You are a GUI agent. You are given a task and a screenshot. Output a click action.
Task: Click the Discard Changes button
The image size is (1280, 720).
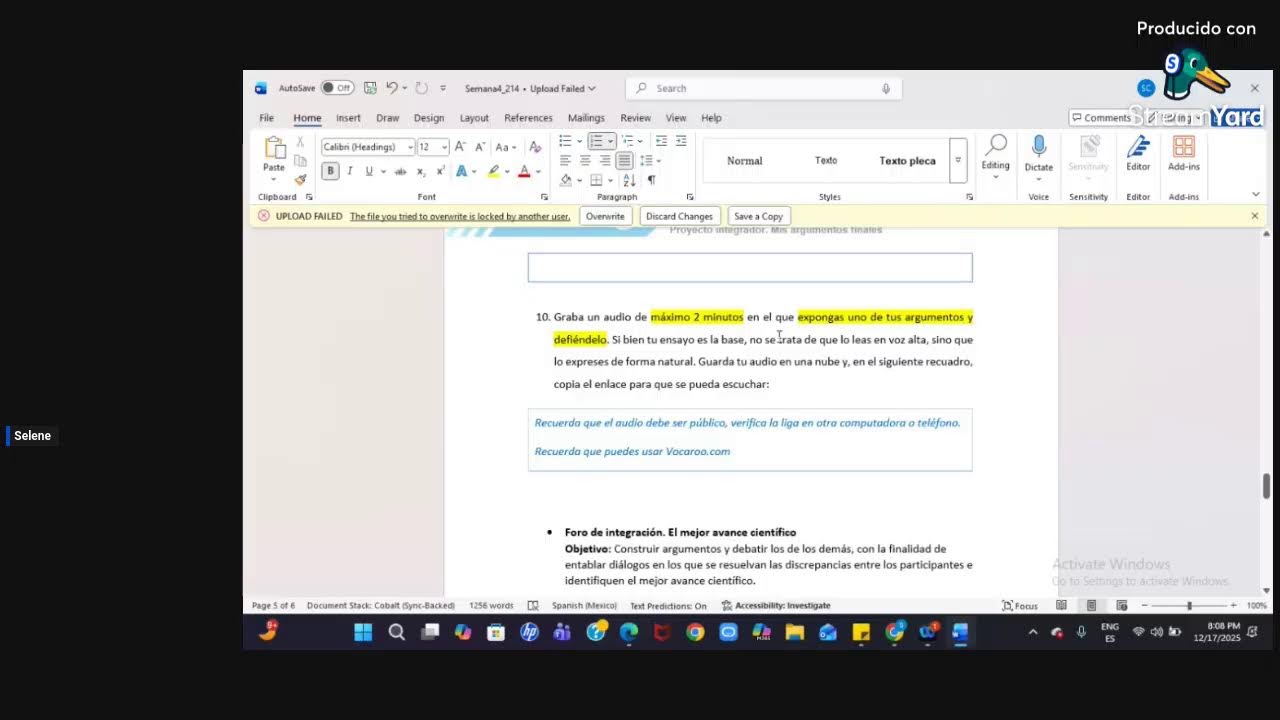coord(679,216)
